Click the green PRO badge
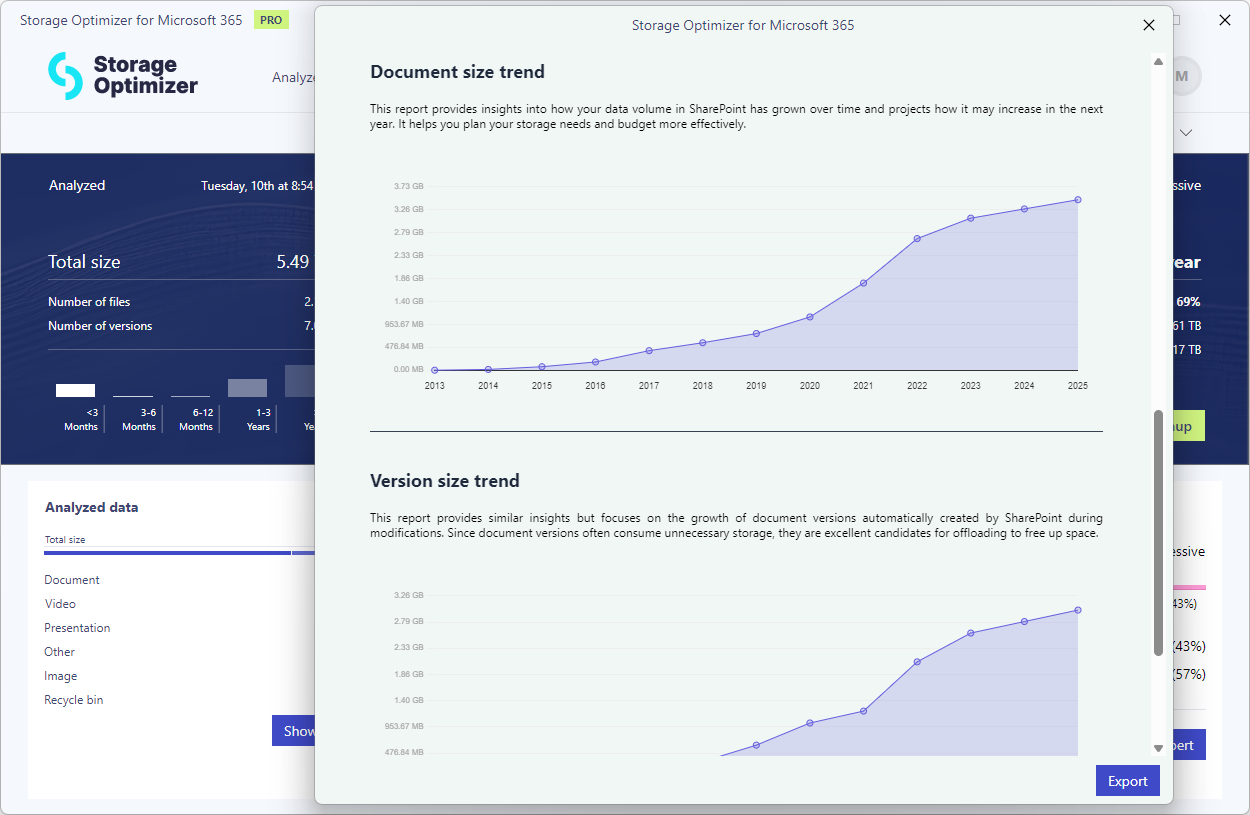Viewport: 1250px width, 815px height. [x=271, y=20]
